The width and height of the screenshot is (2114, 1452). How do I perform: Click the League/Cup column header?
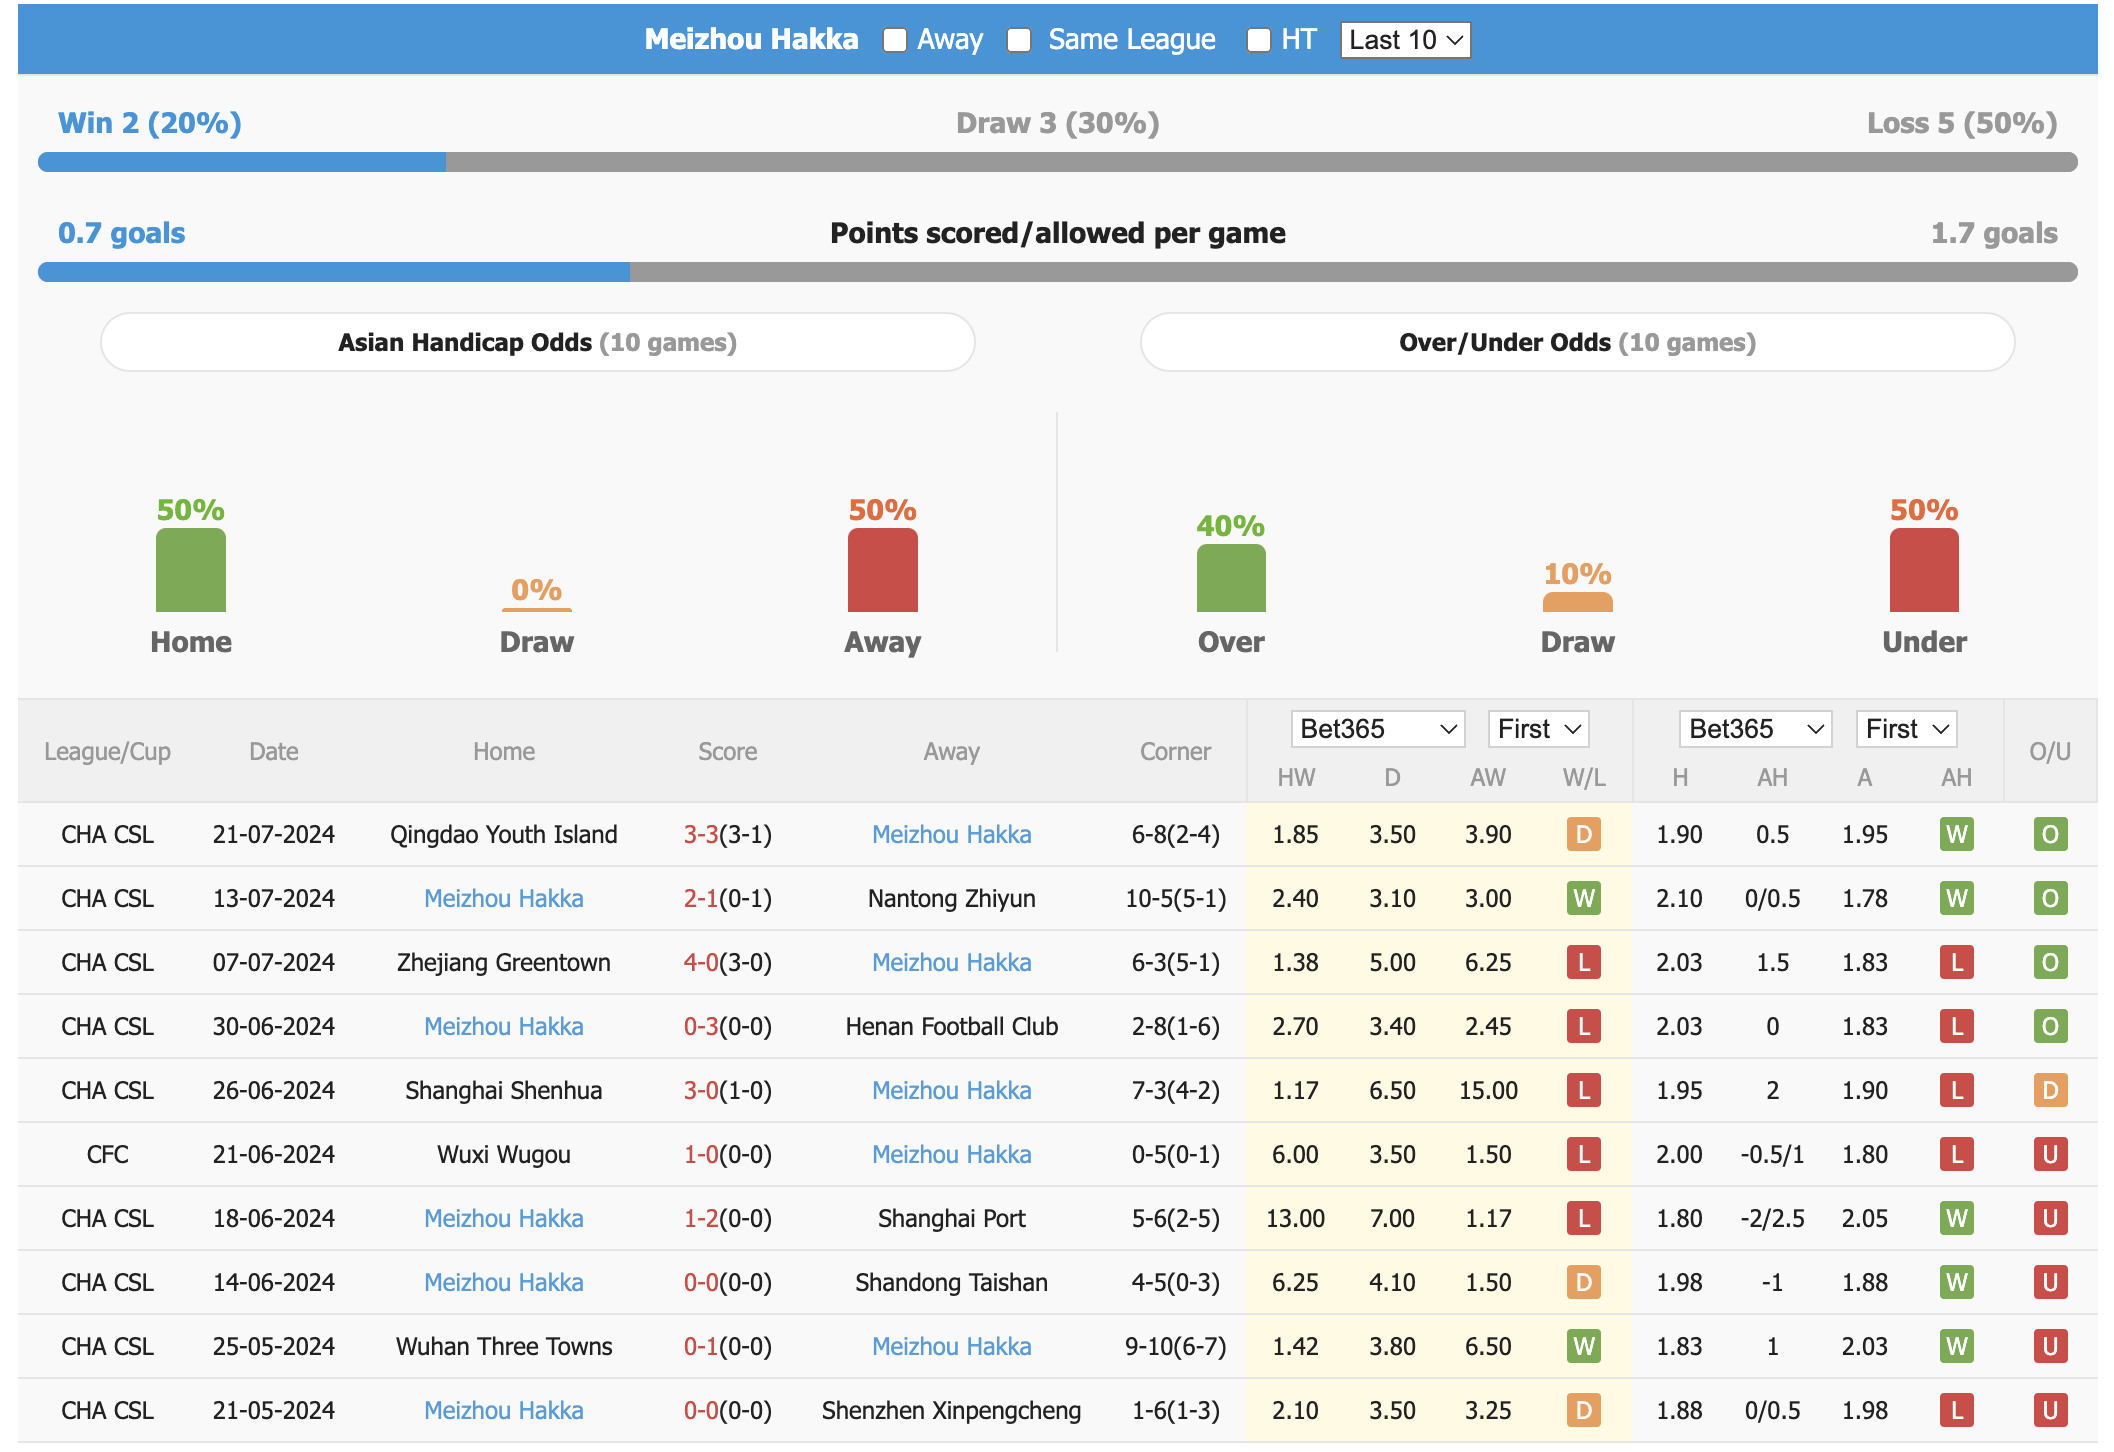click(x=107, y=751)
